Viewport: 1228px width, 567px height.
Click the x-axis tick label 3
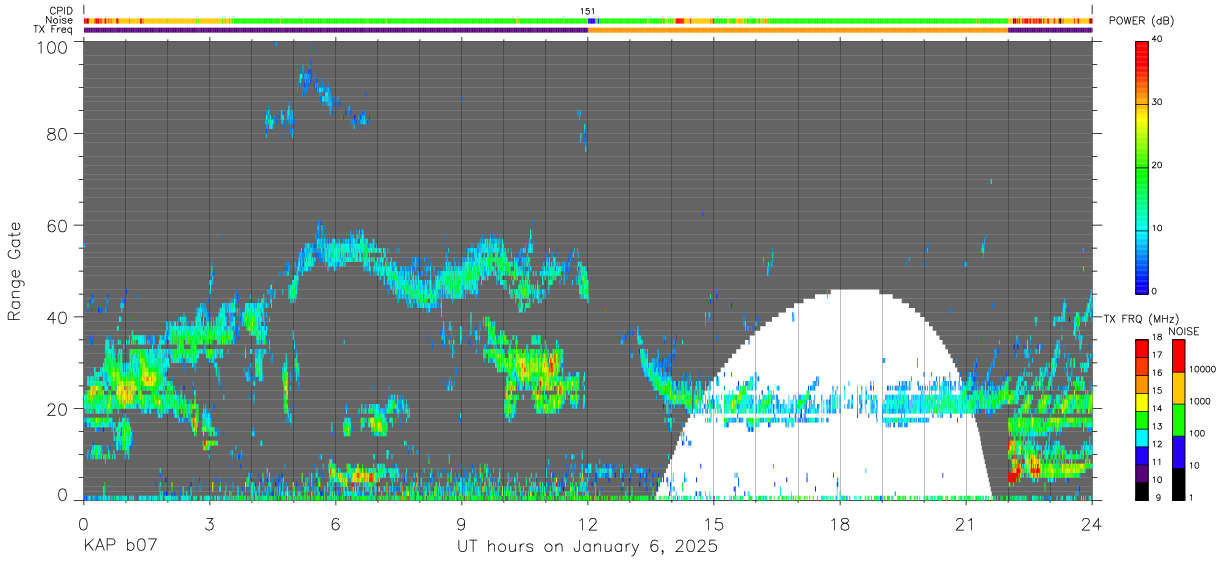pos(209,522)
